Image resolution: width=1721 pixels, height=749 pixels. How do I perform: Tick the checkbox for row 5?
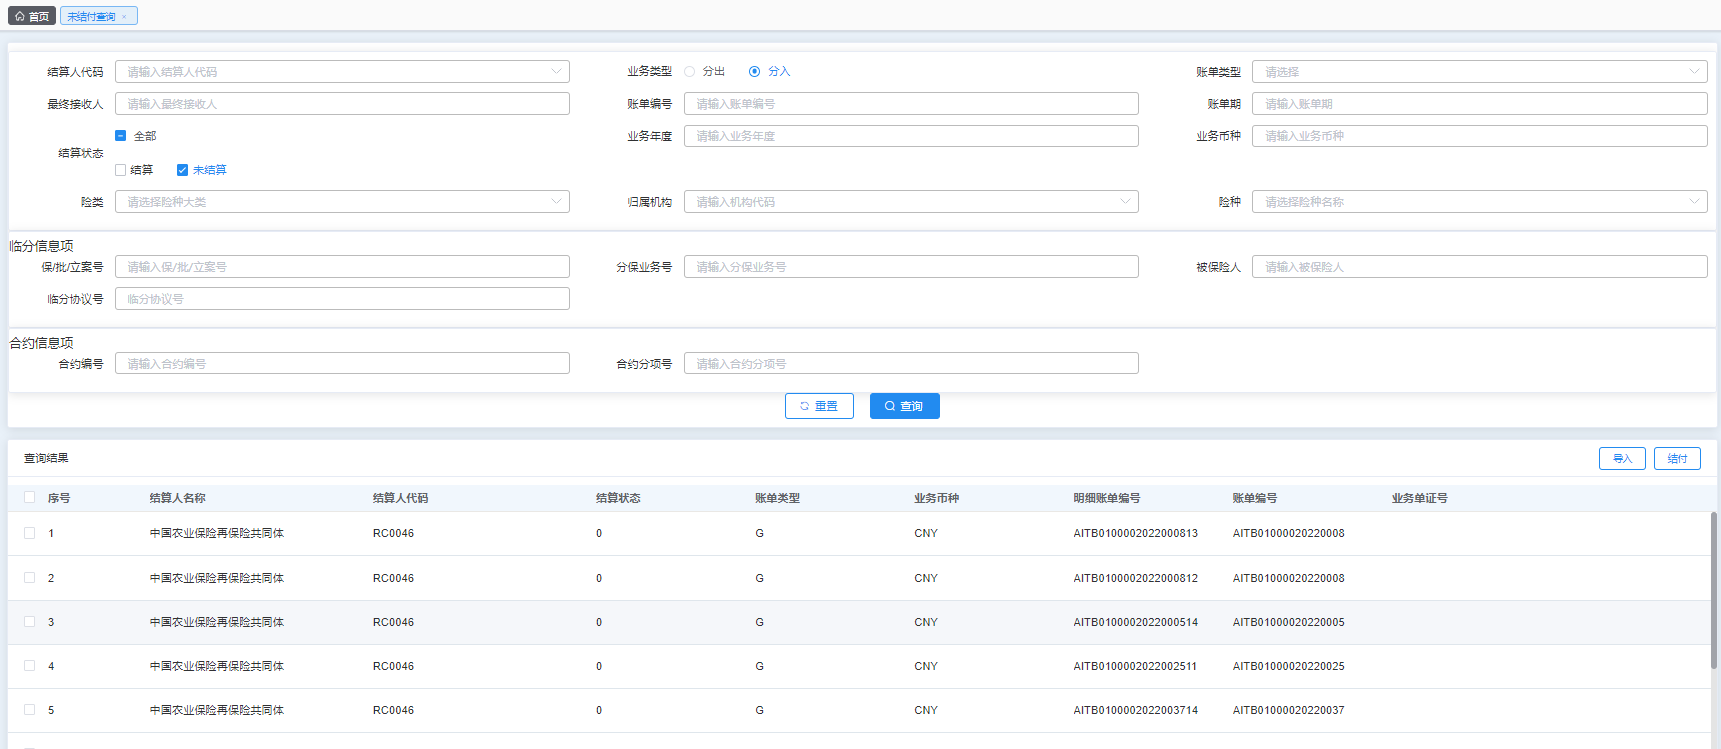(29, 710)
